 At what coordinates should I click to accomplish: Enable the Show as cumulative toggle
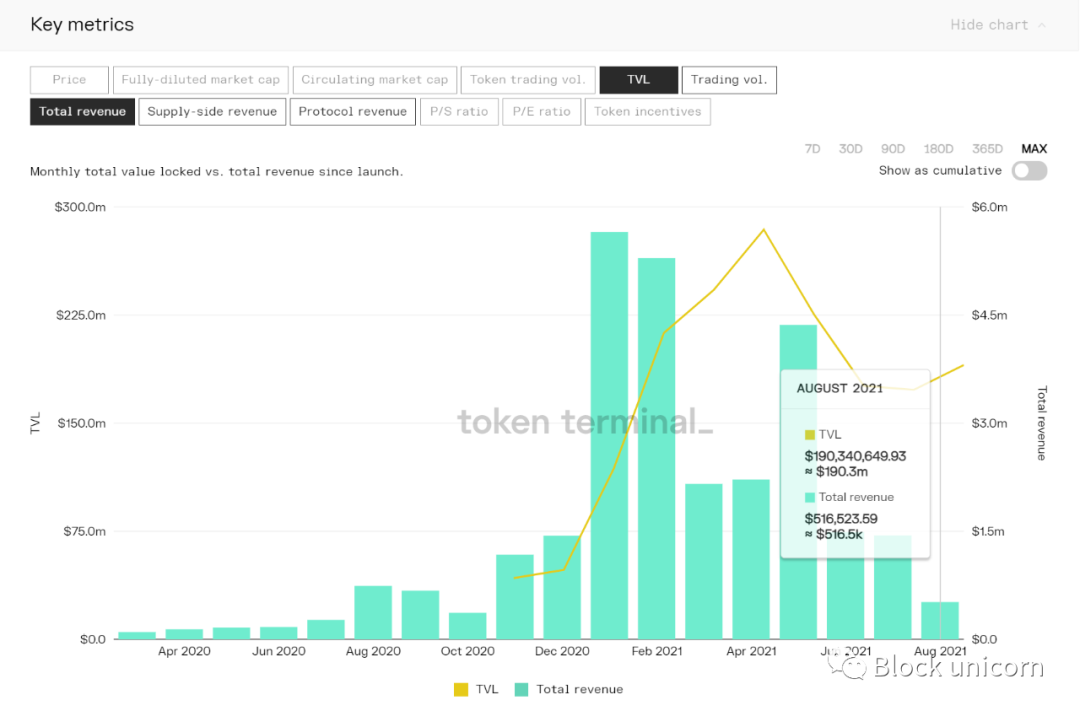pyautogui.click(x=1029, y=170)
